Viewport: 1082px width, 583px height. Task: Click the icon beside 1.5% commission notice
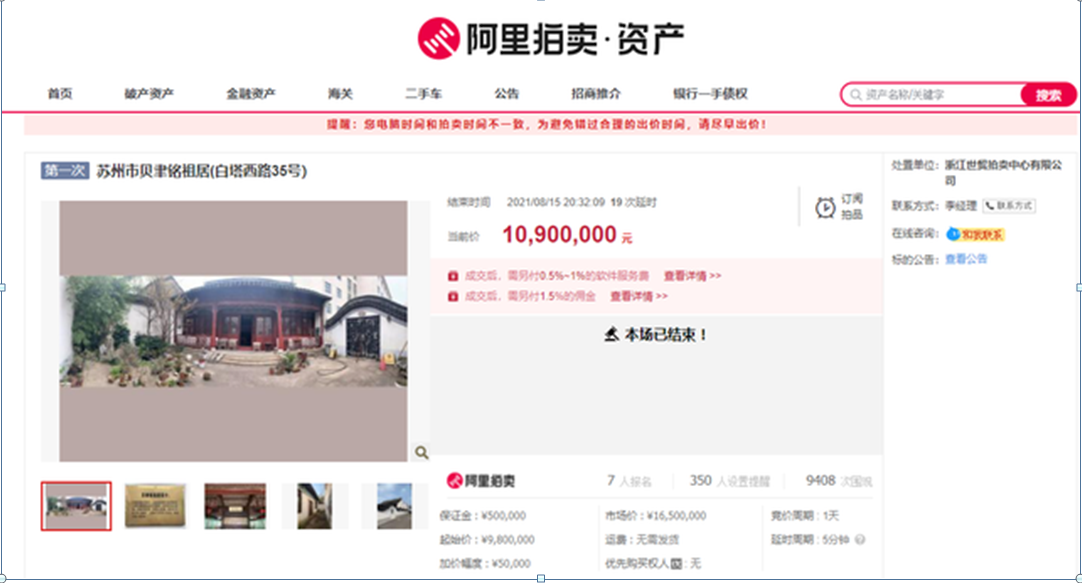(453, 297)
